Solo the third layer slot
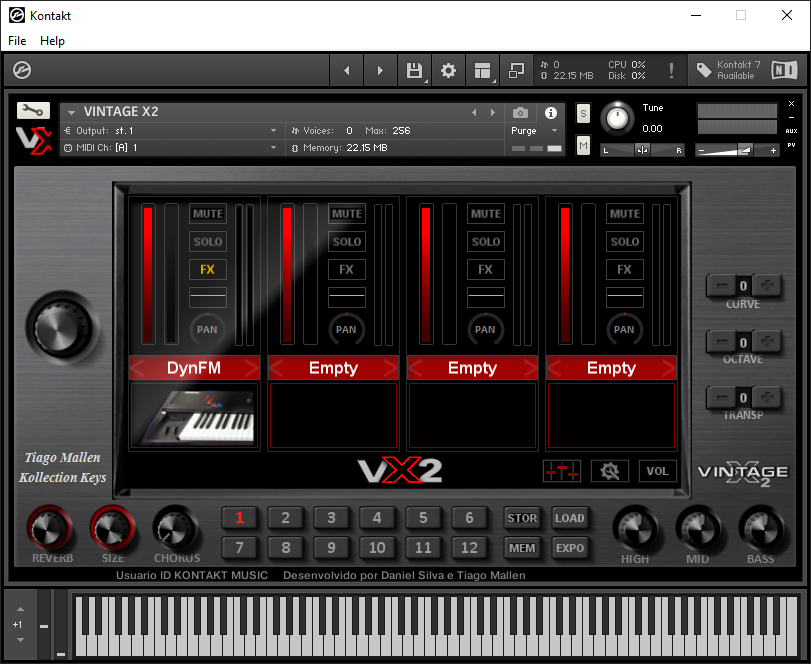Image resolution: width=811 pixels, height=664 pixels. 486,242
